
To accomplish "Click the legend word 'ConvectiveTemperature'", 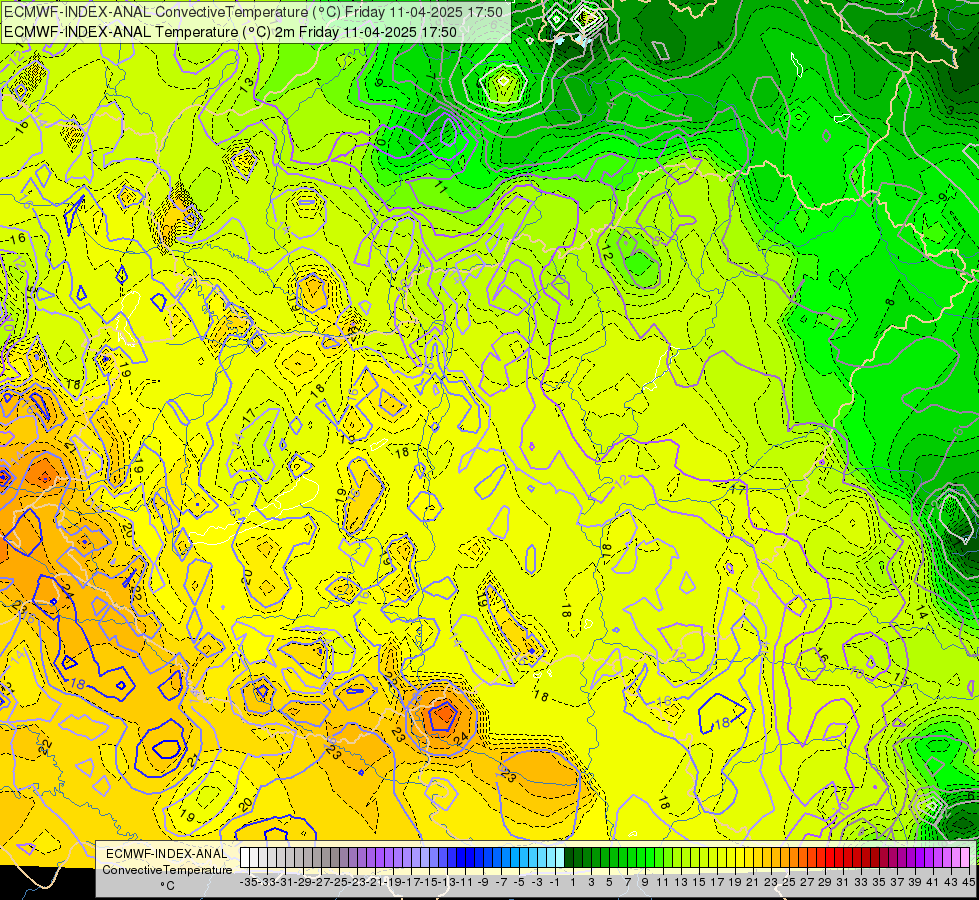I will [167, 870].
